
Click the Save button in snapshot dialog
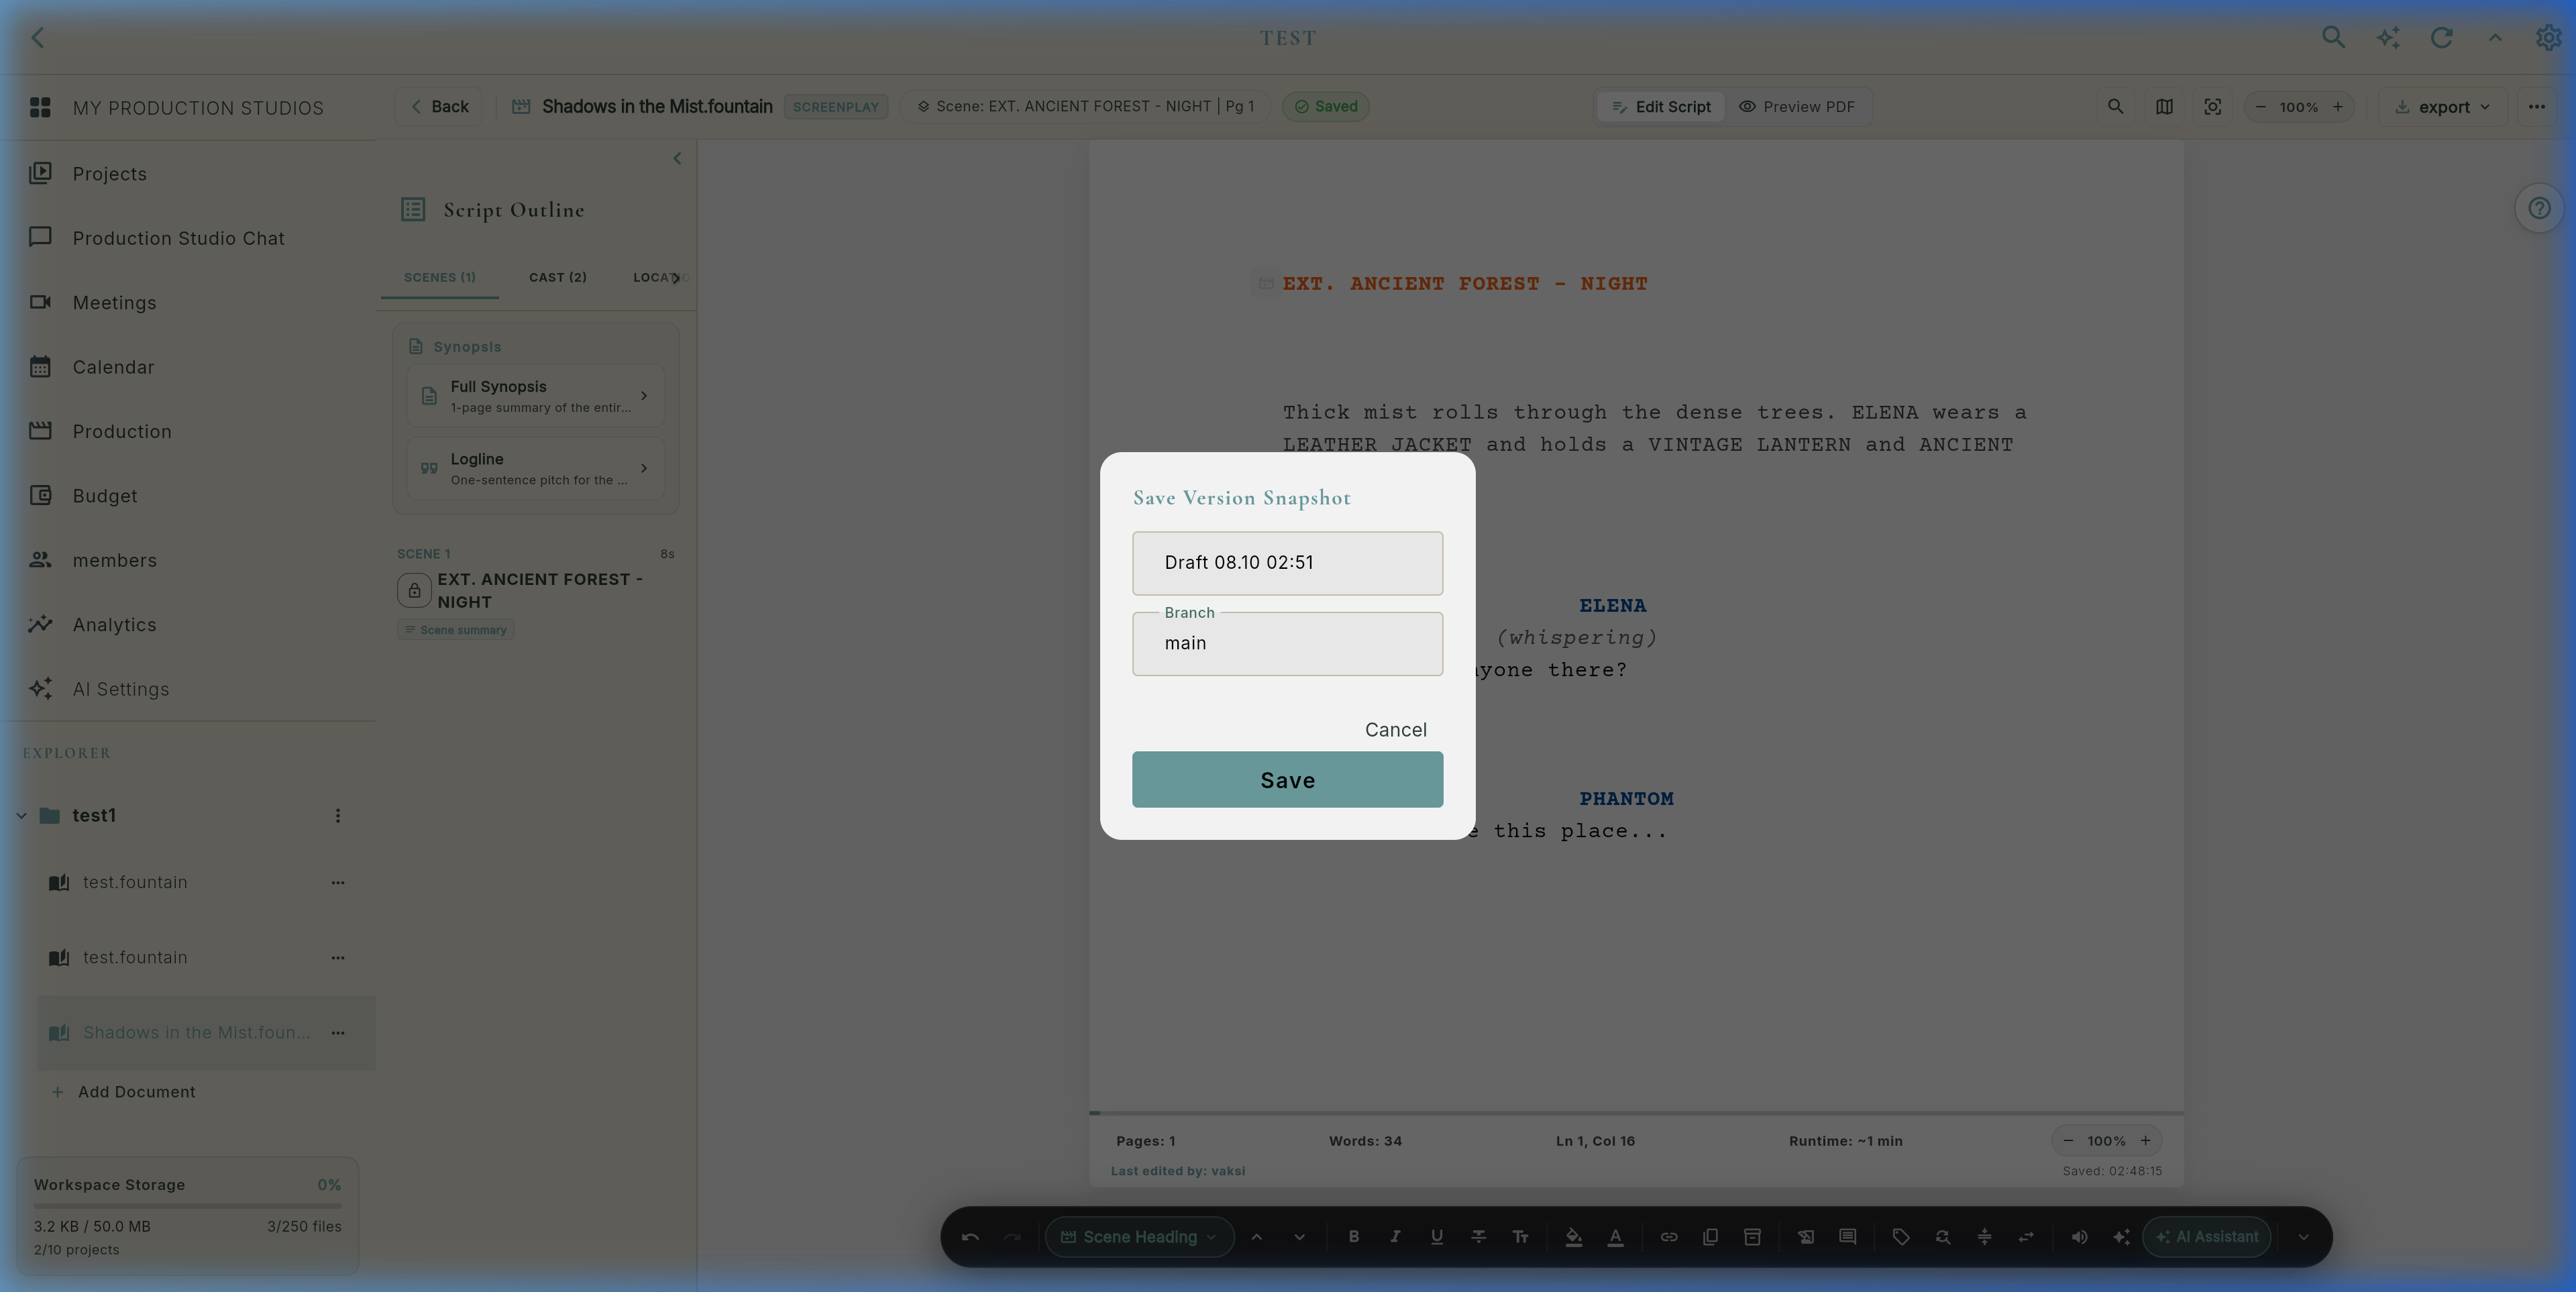[x=1287, y=779]
